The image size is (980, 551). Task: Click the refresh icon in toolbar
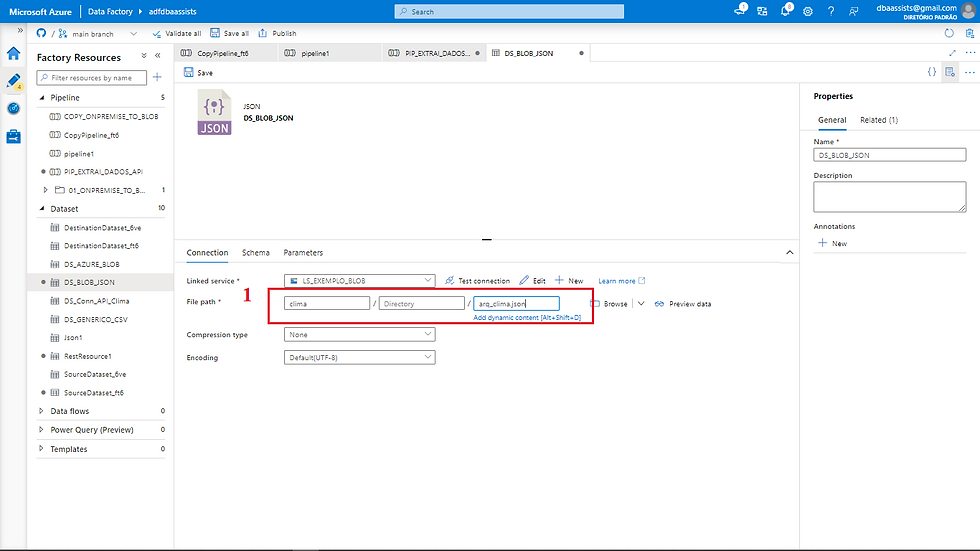pyautogui.click(x=949, y=33)
